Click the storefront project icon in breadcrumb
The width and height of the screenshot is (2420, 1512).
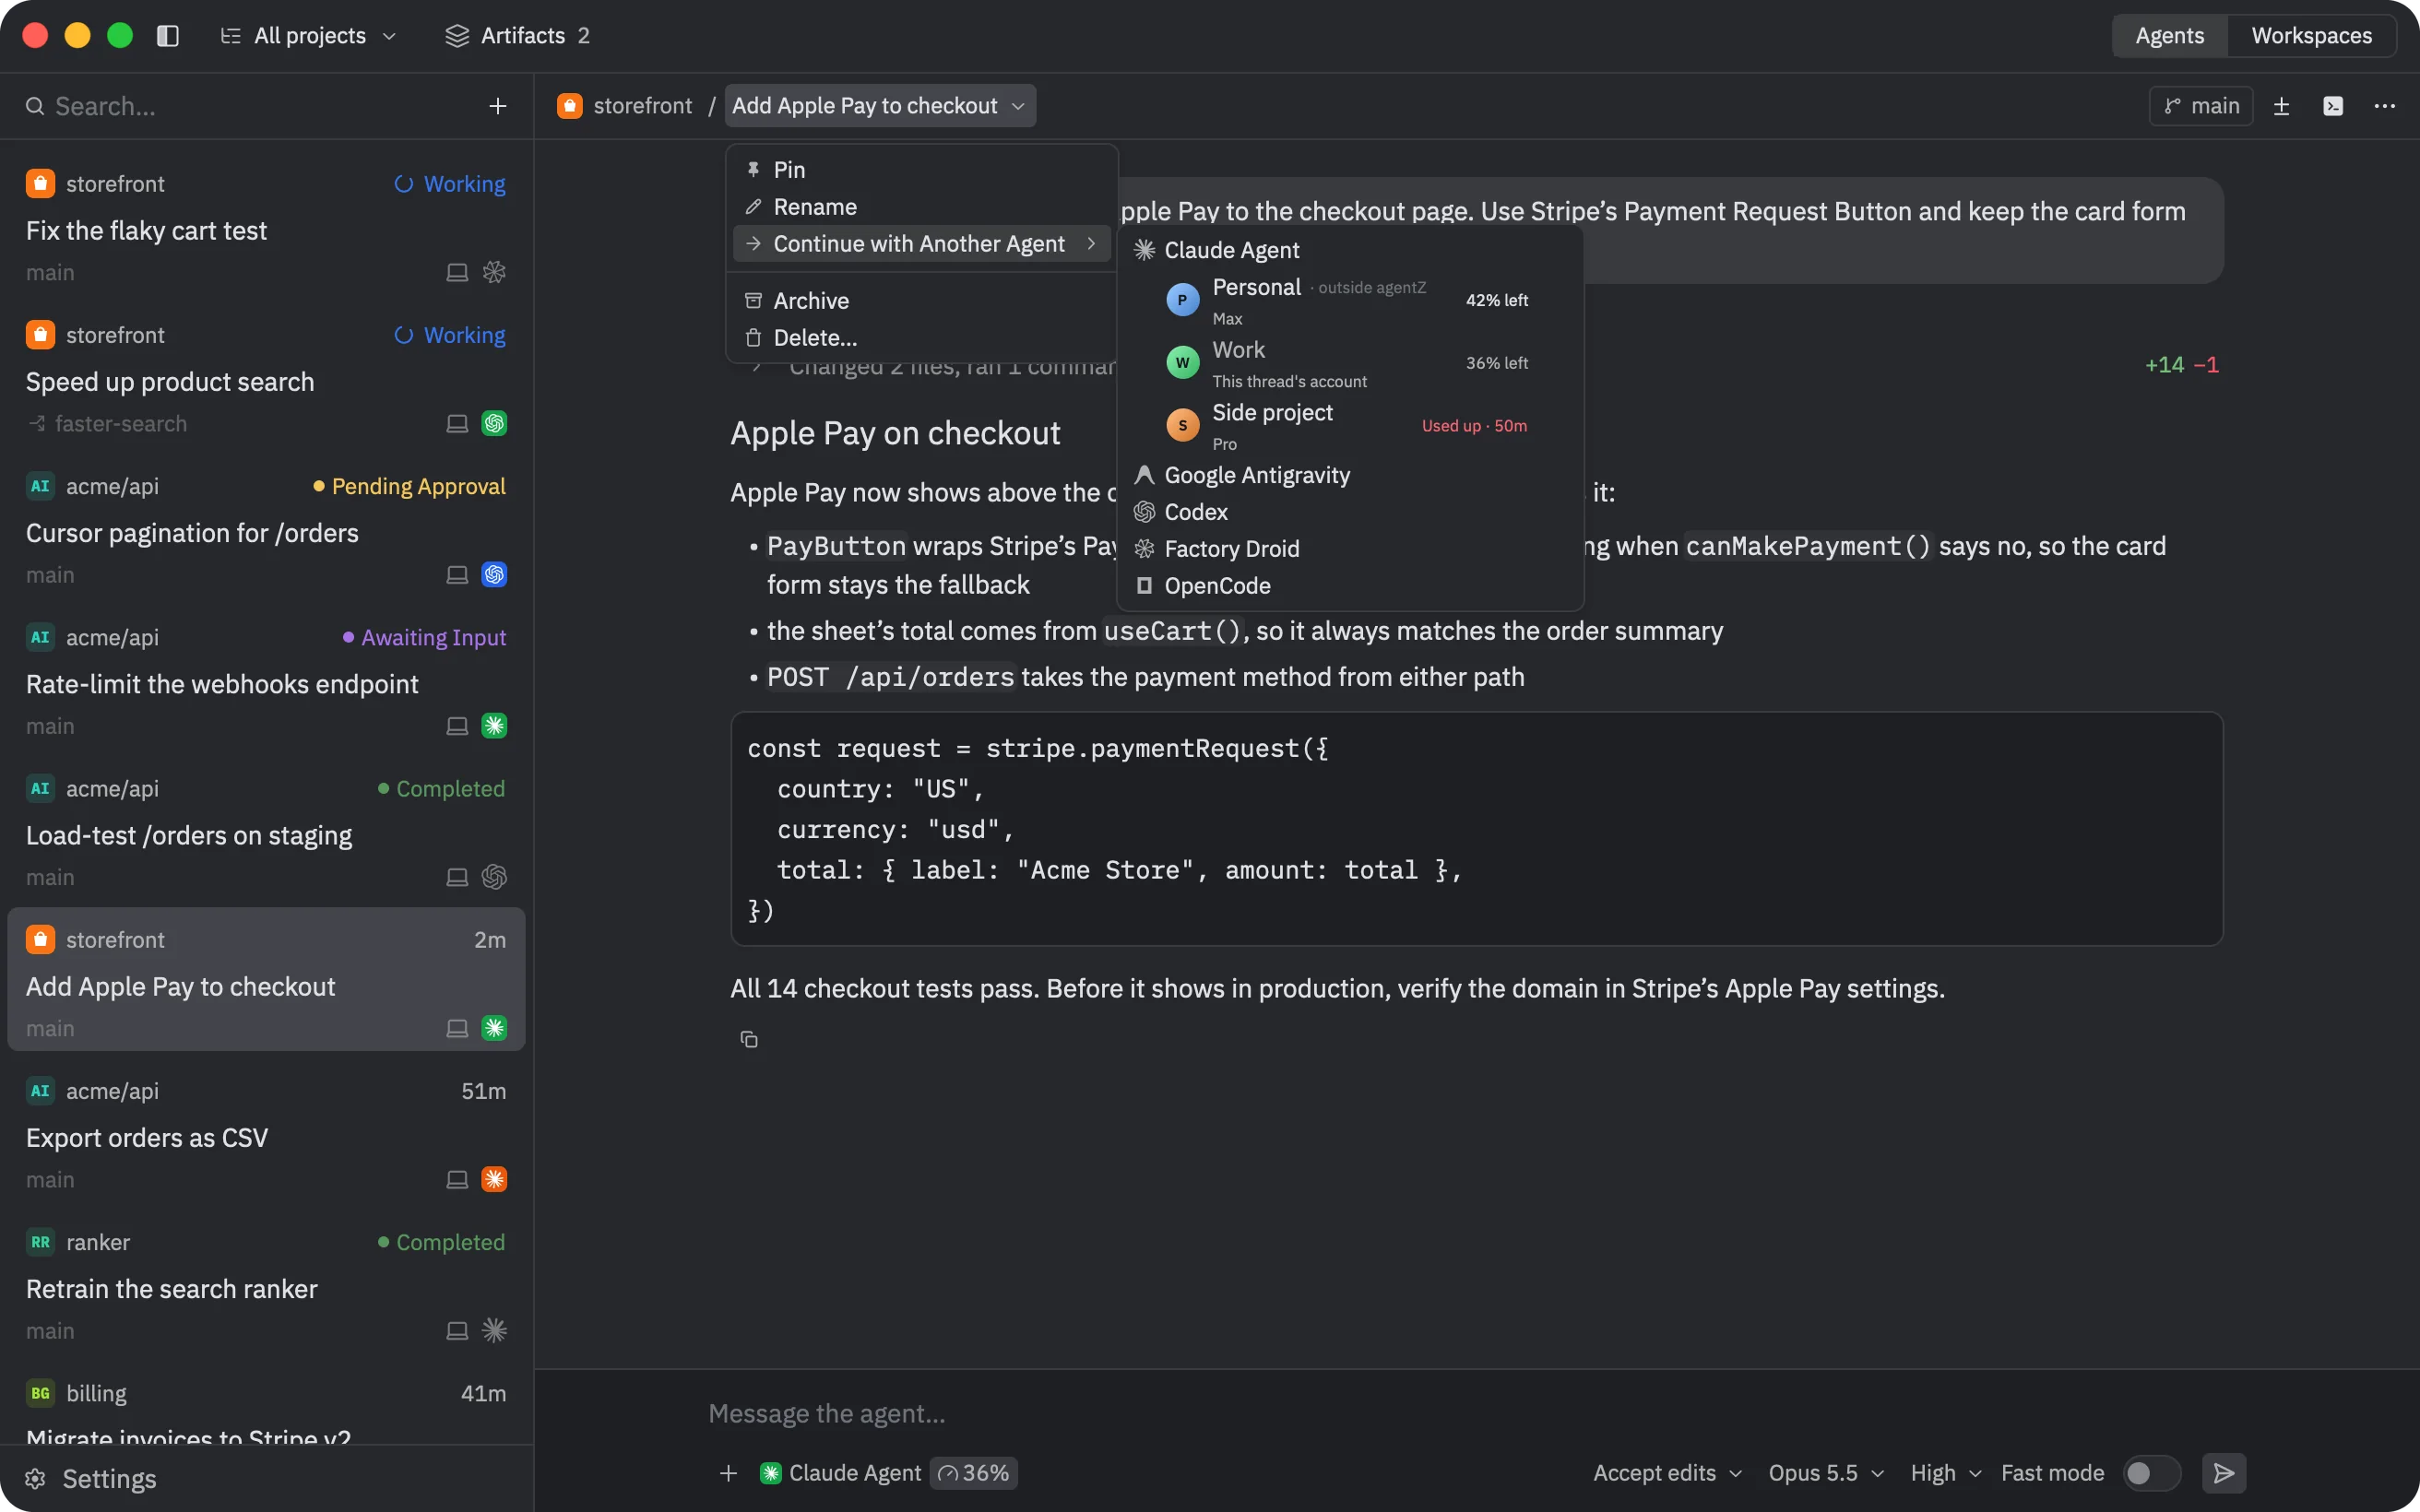click(x=570, y=106)
